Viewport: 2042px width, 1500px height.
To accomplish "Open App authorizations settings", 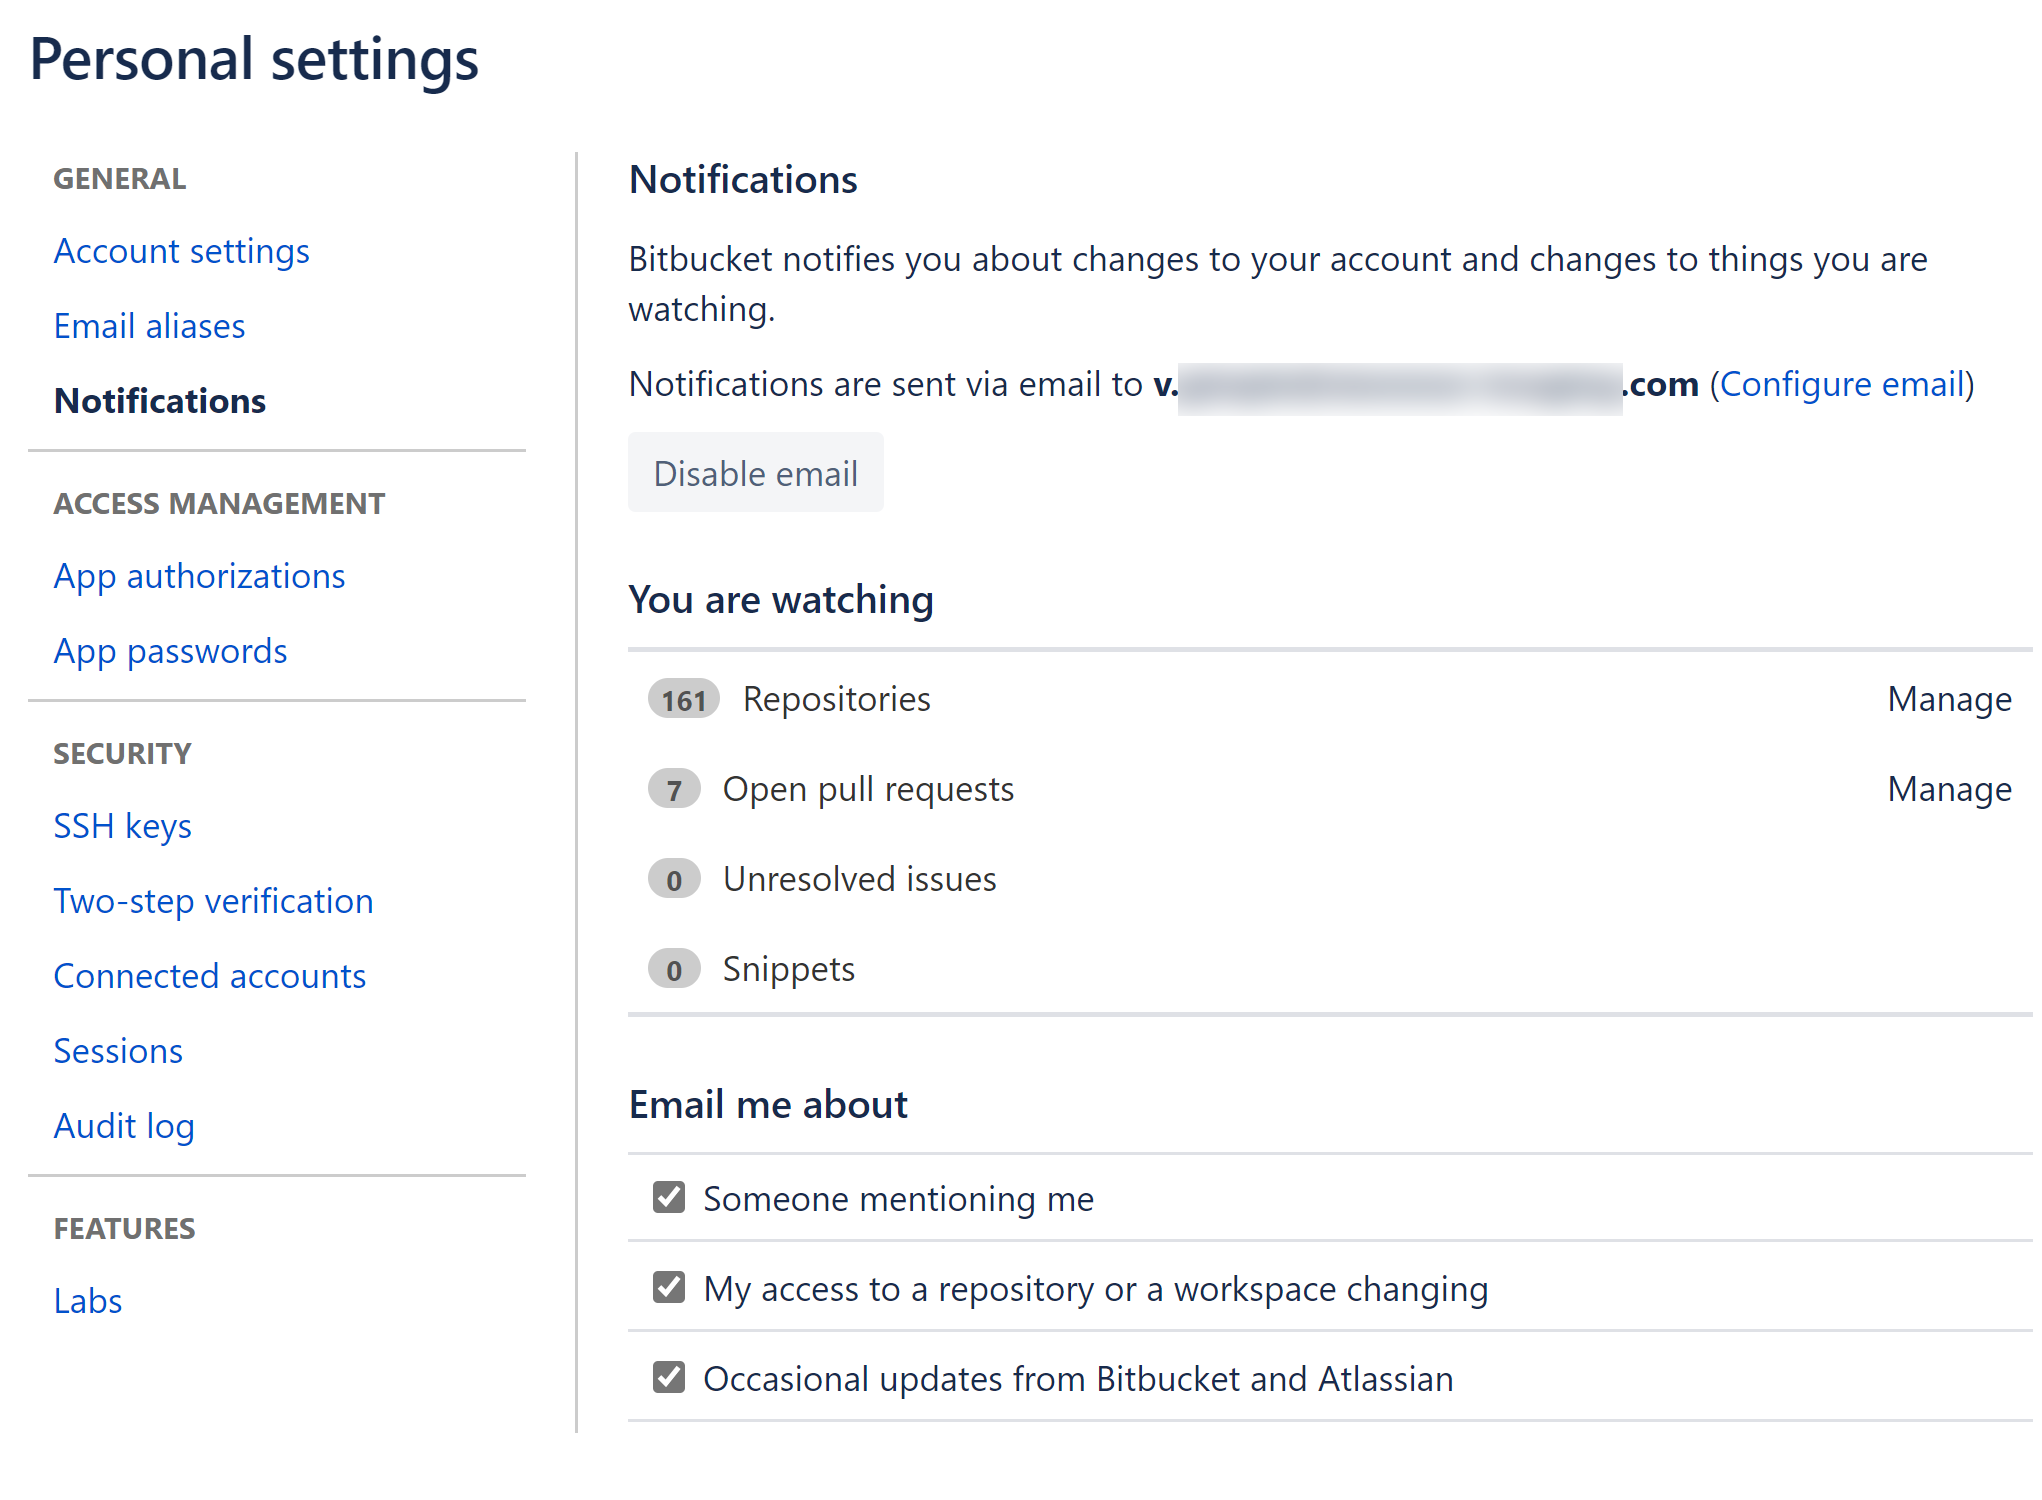I will click(199, 576).
